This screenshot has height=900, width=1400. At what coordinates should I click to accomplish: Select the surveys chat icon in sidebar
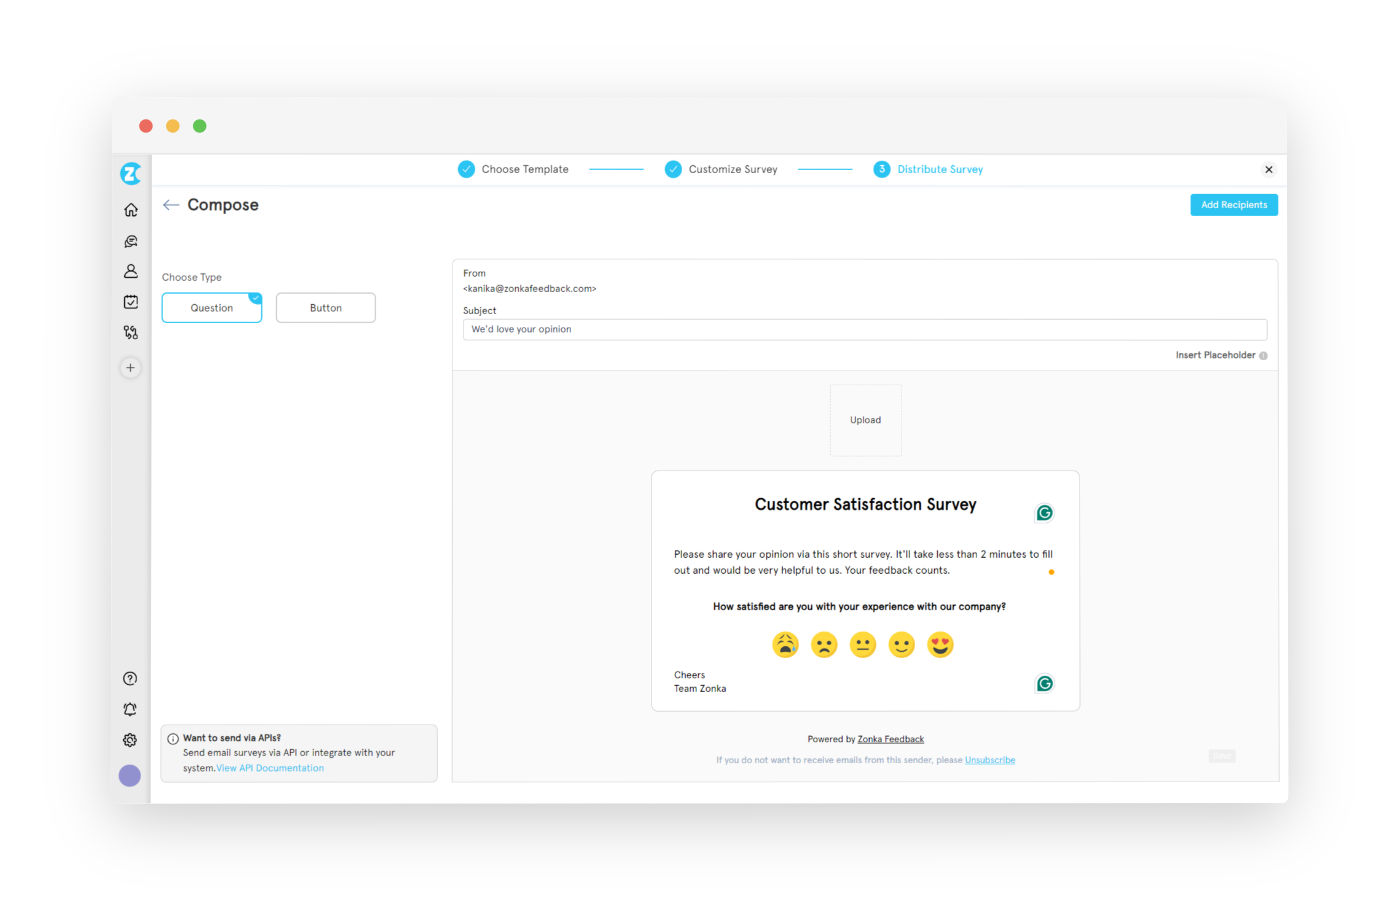pyautogui.click(x=130, y=240)
